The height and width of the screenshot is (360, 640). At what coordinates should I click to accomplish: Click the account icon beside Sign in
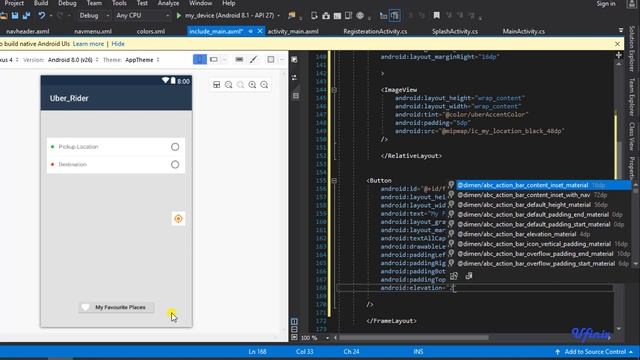[631, 4]
